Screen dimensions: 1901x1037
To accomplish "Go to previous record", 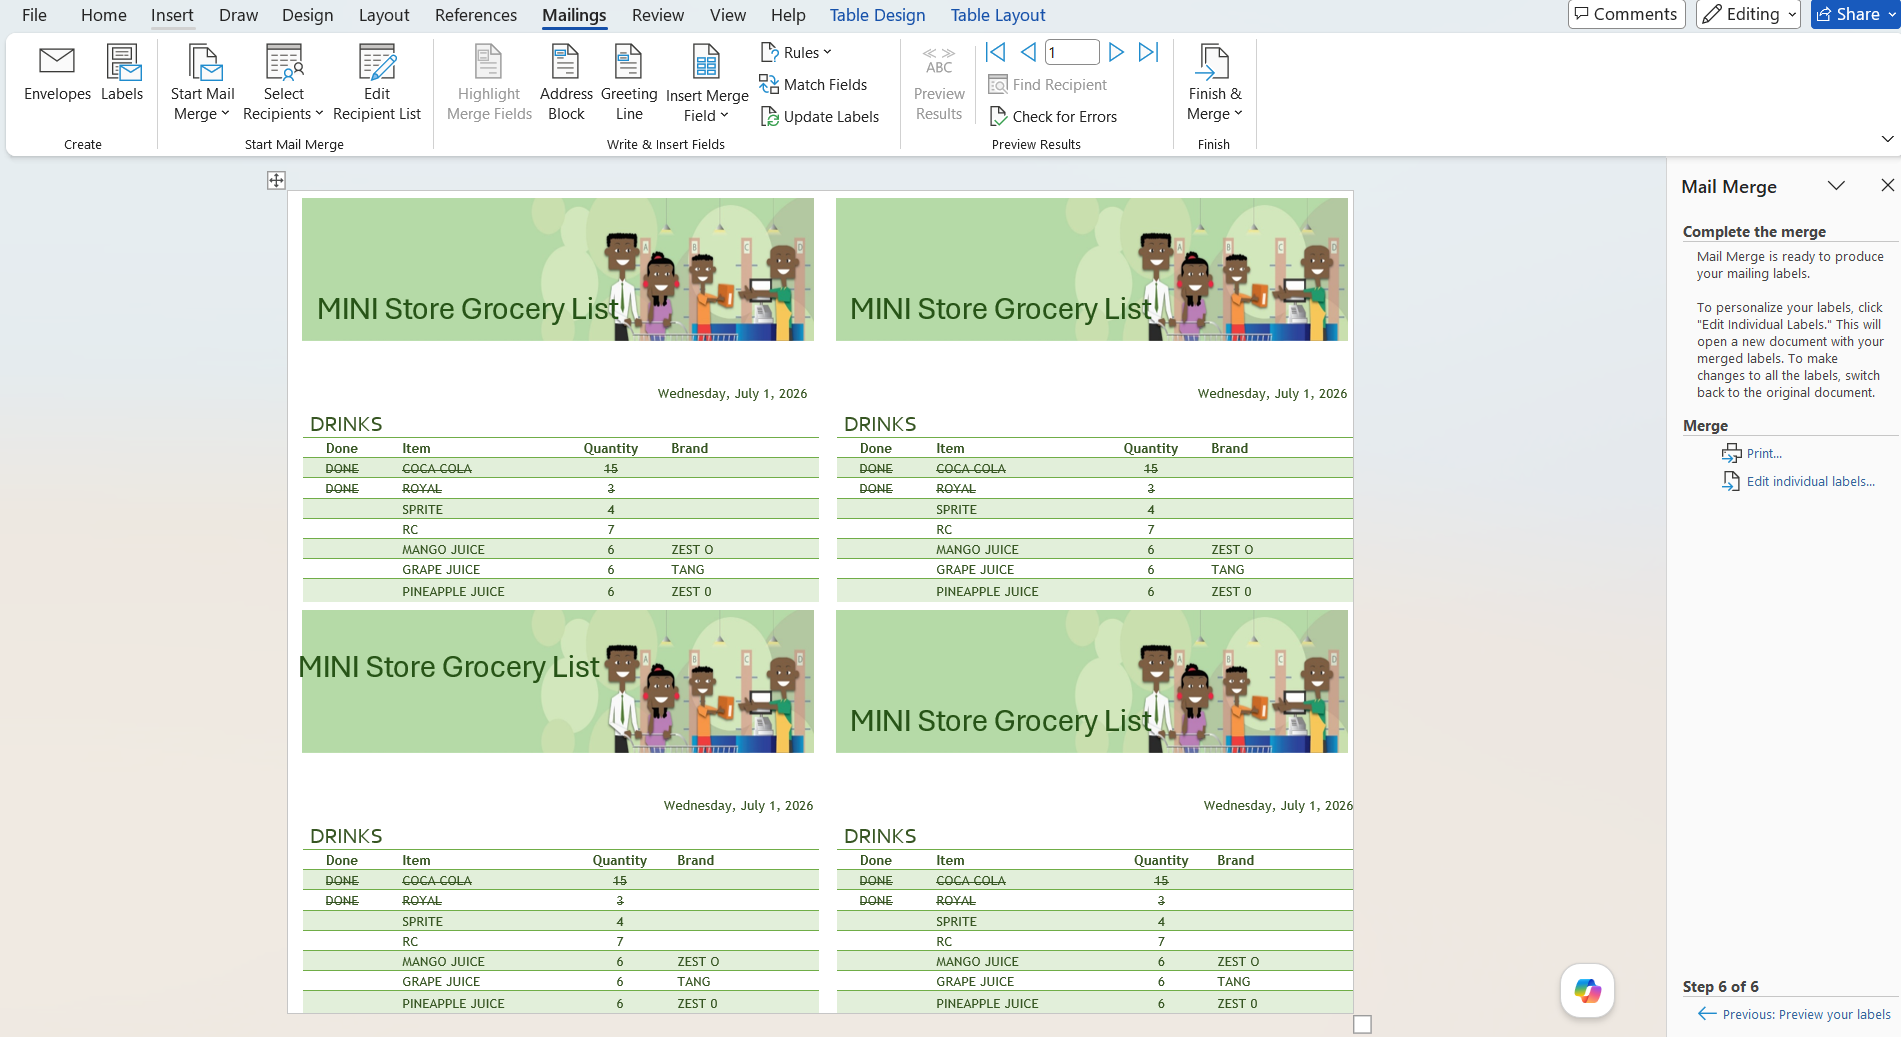I will (1028, 52).
